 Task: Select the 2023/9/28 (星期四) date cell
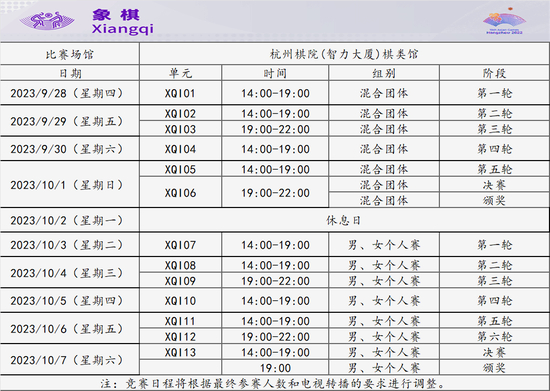tap(69, 93)
